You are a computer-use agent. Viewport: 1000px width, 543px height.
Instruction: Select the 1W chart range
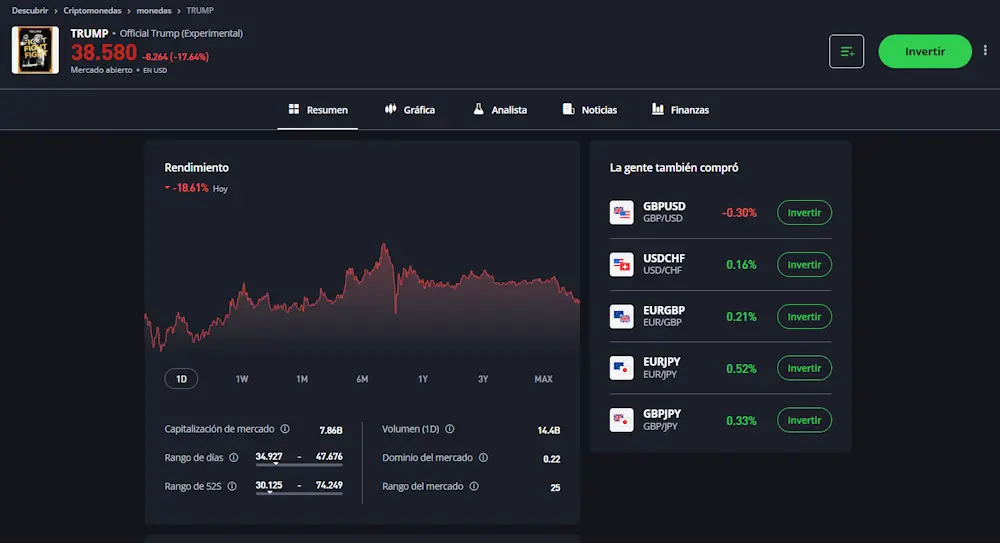[242, 379]
